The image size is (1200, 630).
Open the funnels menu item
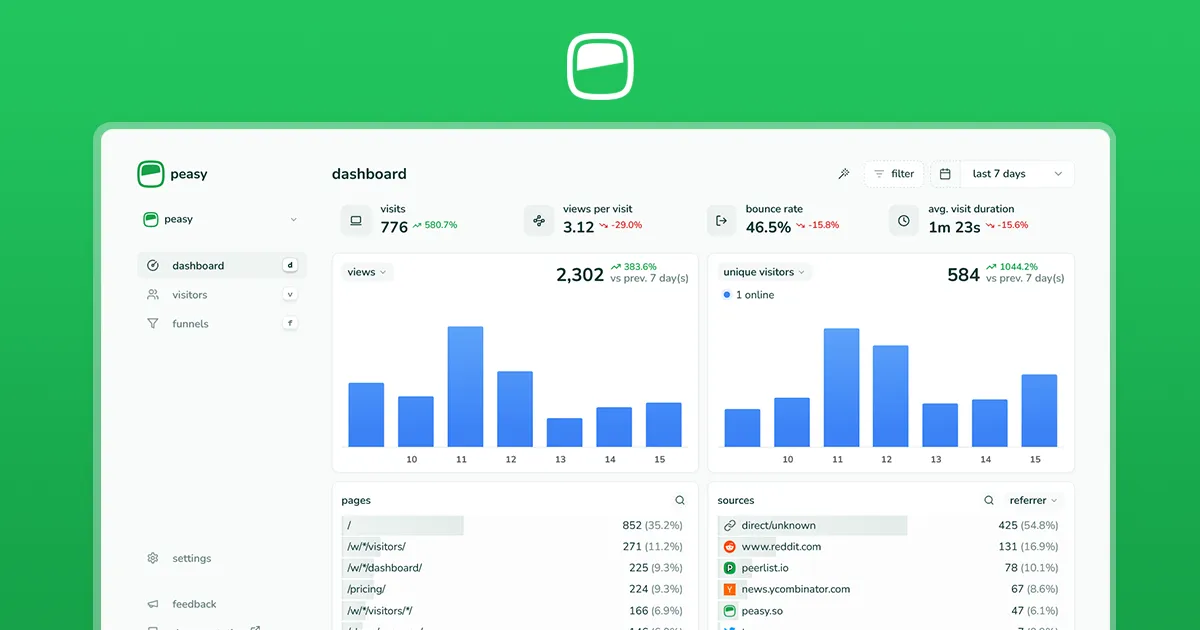[189, 324]
